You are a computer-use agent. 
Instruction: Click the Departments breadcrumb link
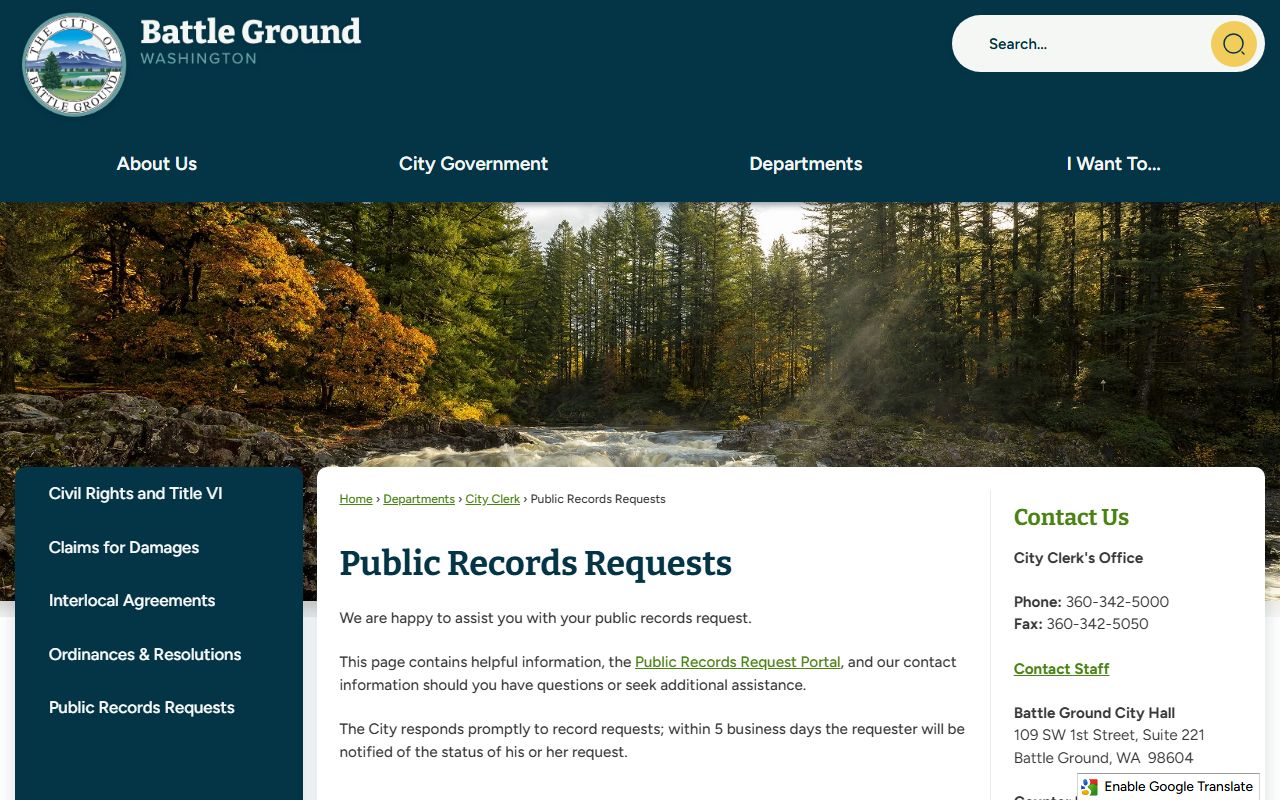(x=419, y=499)
